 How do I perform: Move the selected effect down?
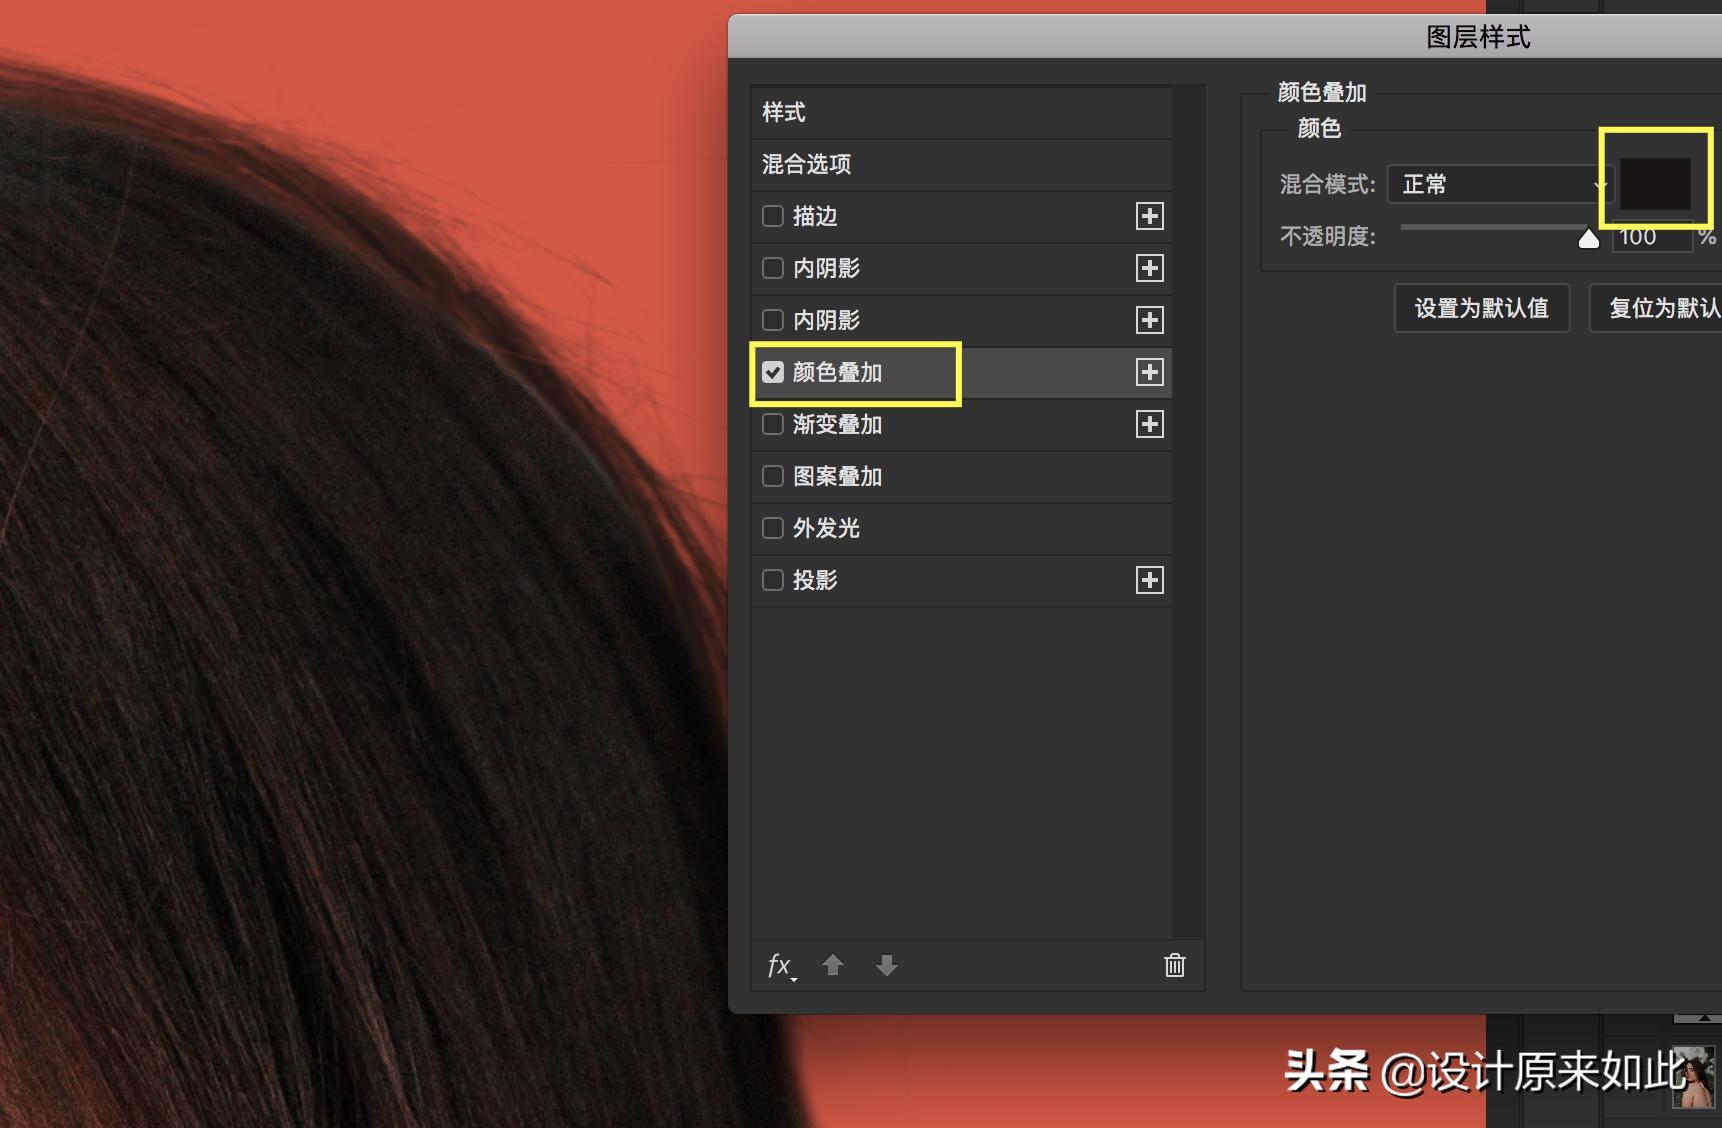click(886, 965)
